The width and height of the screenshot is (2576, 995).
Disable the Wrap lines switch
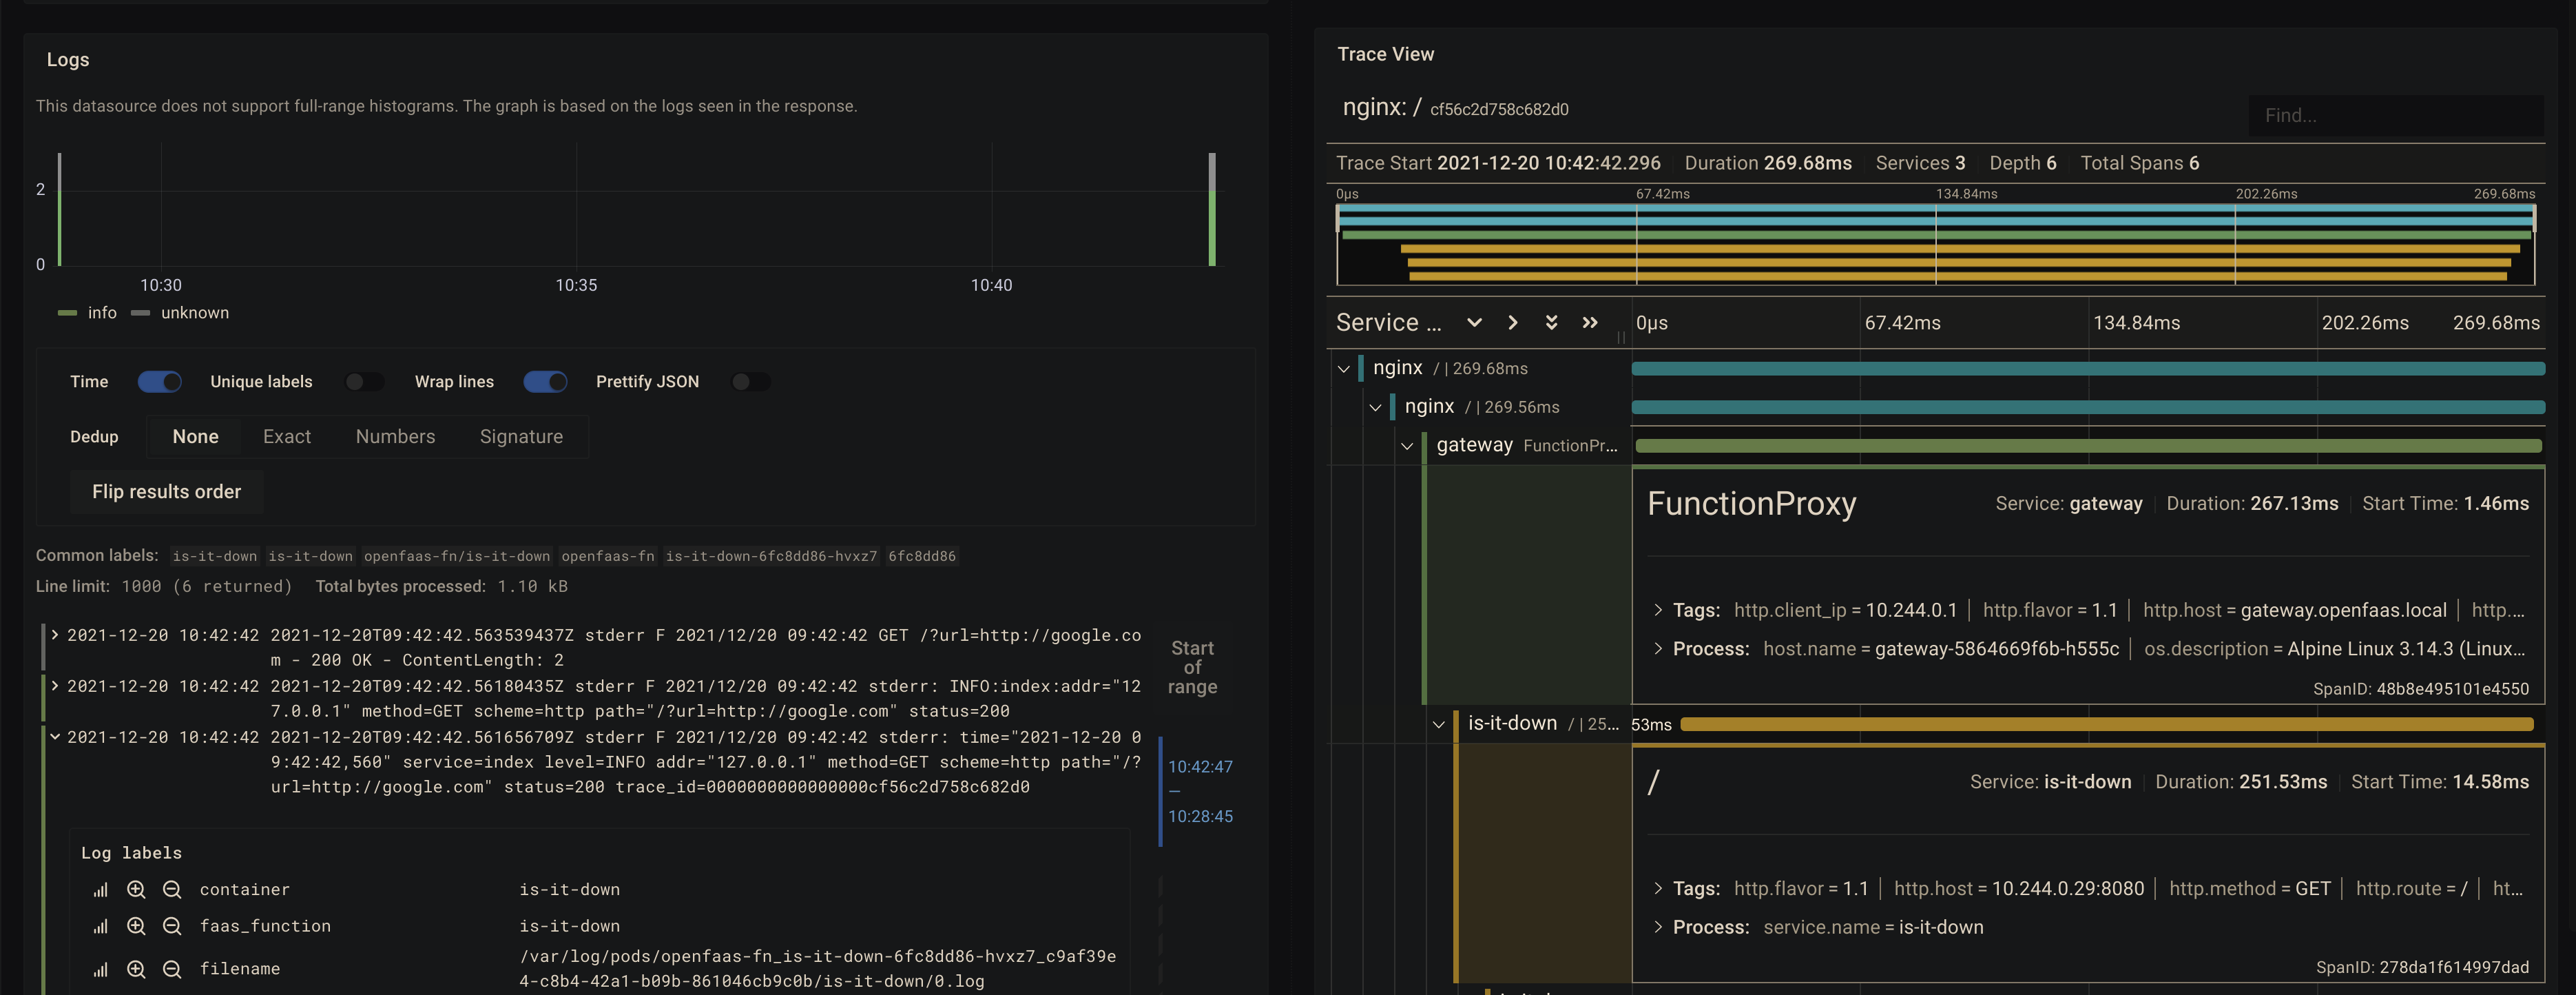click(x=545, y=382)
